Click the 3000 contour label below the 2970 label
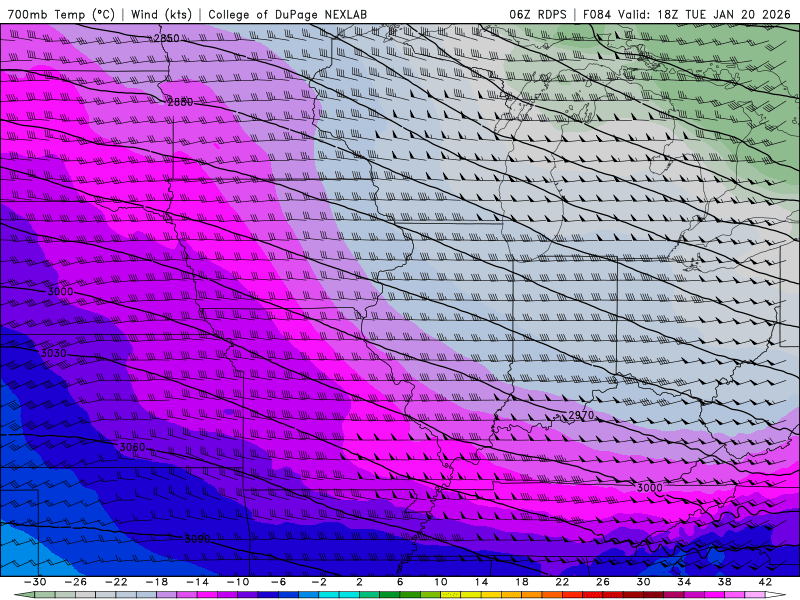 click(649, 488)
